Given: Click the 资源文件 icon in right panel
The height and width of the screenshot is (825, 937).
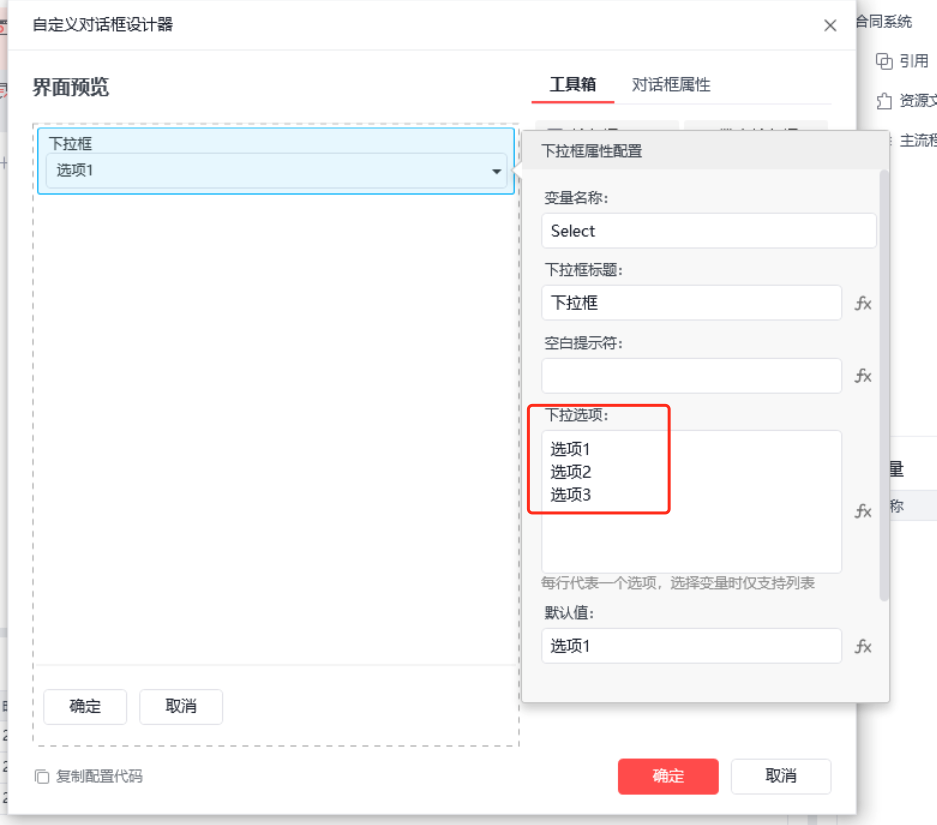Looking at the screenshot, I should click(884, 100).
